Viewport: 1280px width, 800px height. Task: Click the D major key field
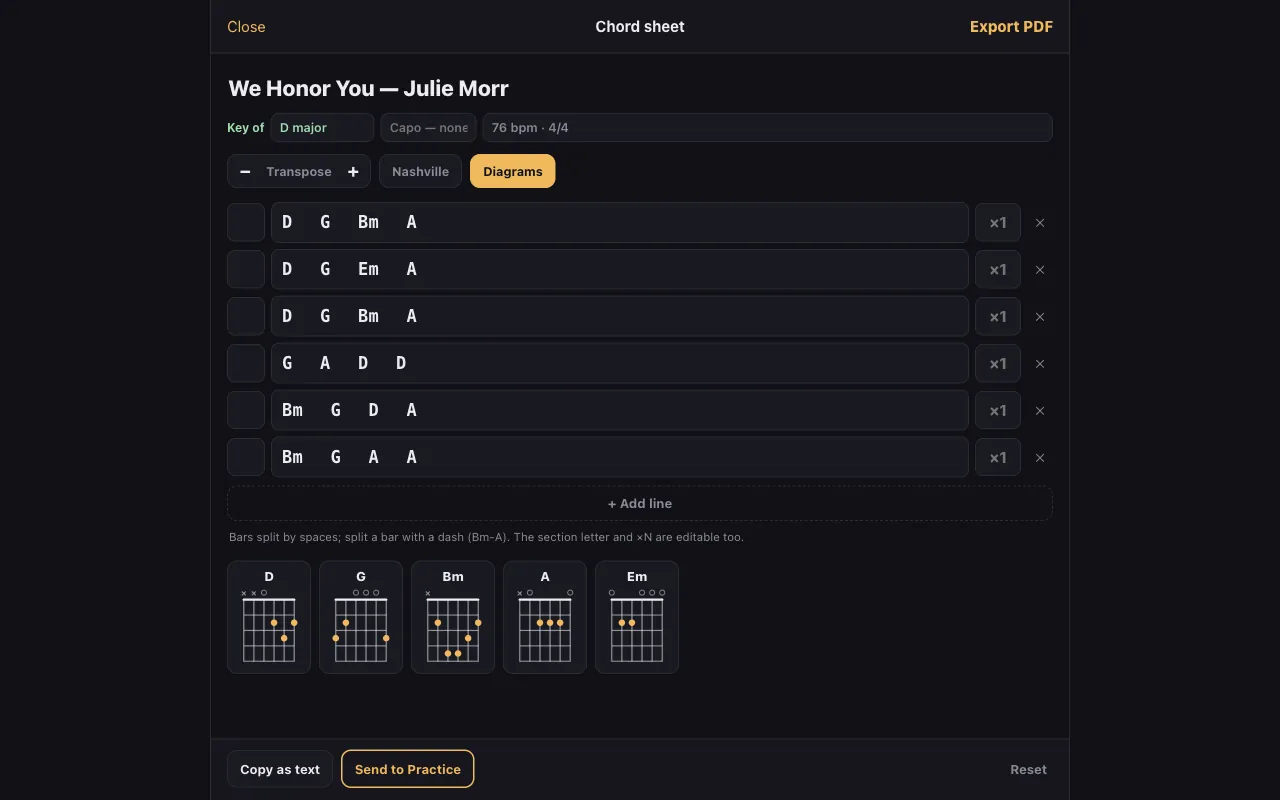(322, 128)
